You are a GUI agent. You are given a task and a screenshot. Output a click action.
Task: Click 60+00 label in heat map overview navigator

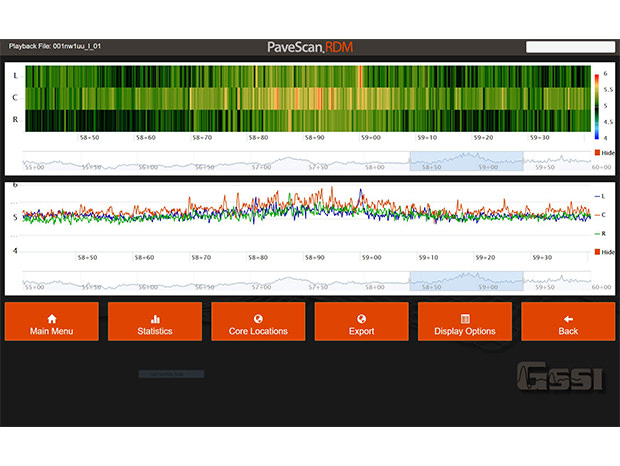[x=601, y=167]
